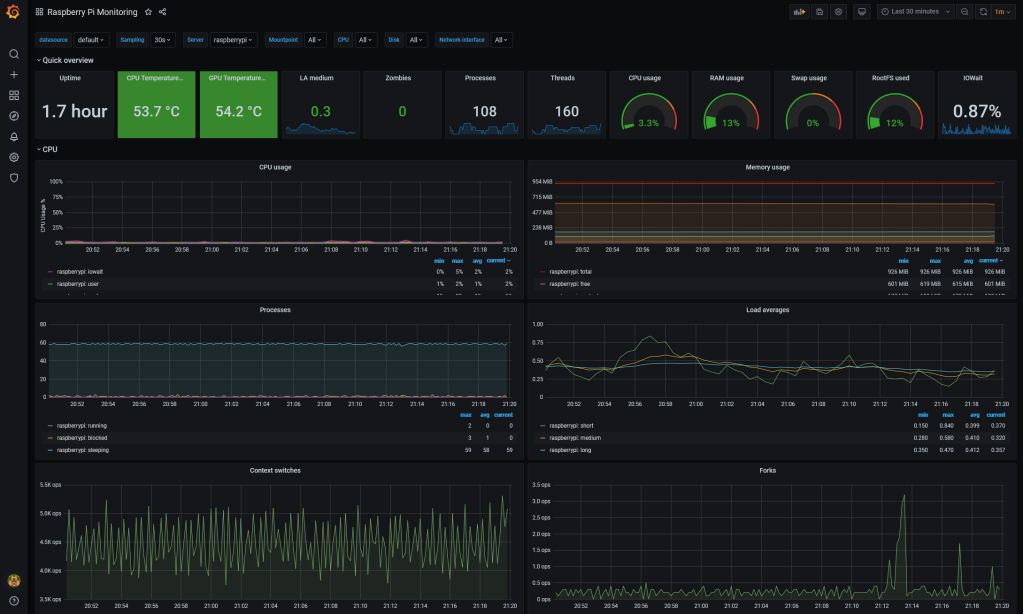This screenshot has width=1023, height=614.
Task: Open the 1m refresh interval dropdown
Action: [x=1002, y=12]
